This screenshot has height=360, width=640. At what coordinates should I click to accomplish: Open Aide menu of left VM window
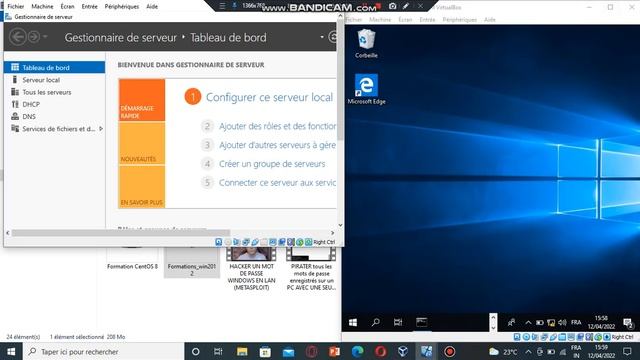tap(152, 7)
